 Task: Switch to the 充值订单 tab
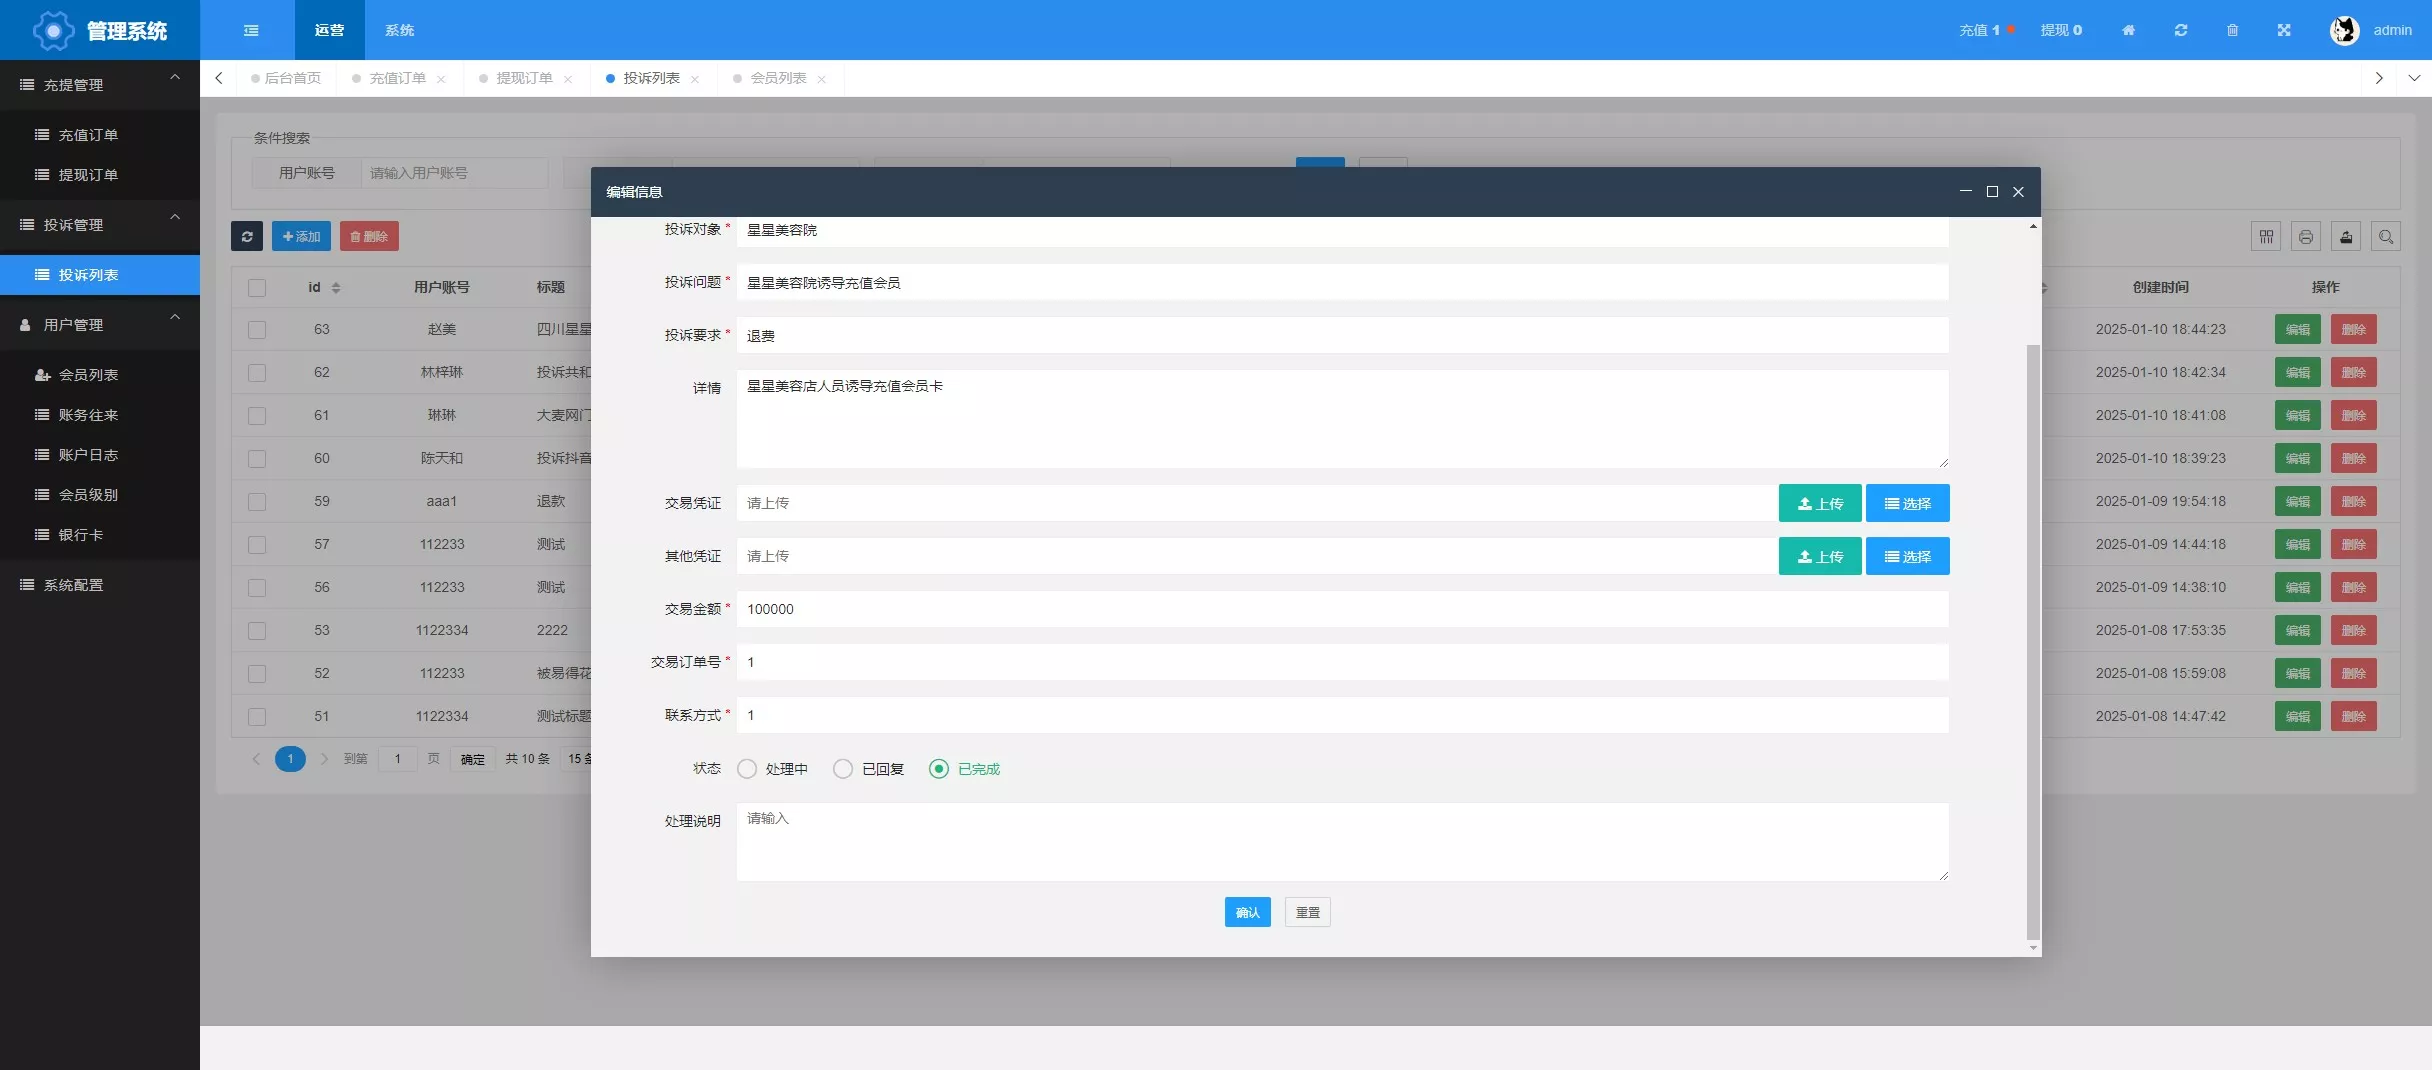click(397, 78)
